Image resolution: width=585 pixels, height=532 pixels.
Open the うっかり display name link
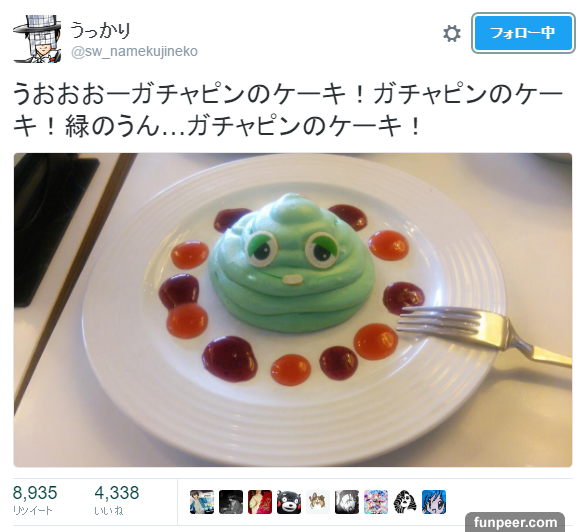click(100, 30)
